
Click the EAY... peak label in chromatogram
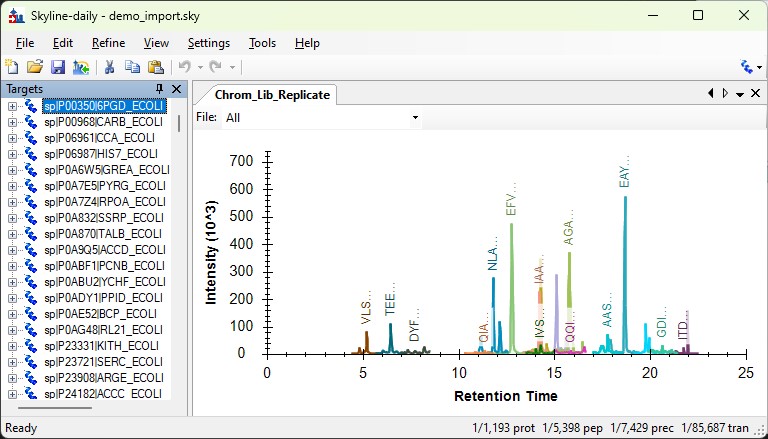click(624, 171)
